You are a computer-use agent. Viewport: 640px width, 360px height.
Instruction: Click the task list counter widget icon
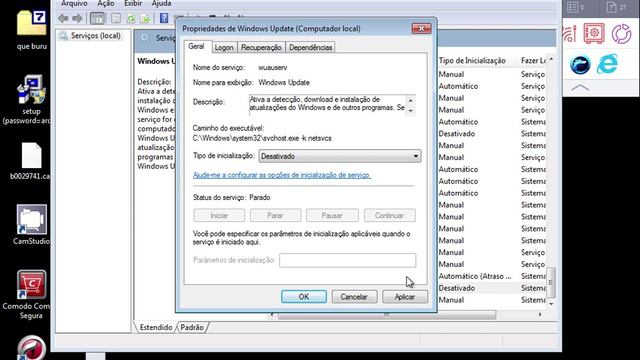pos(576,7)
